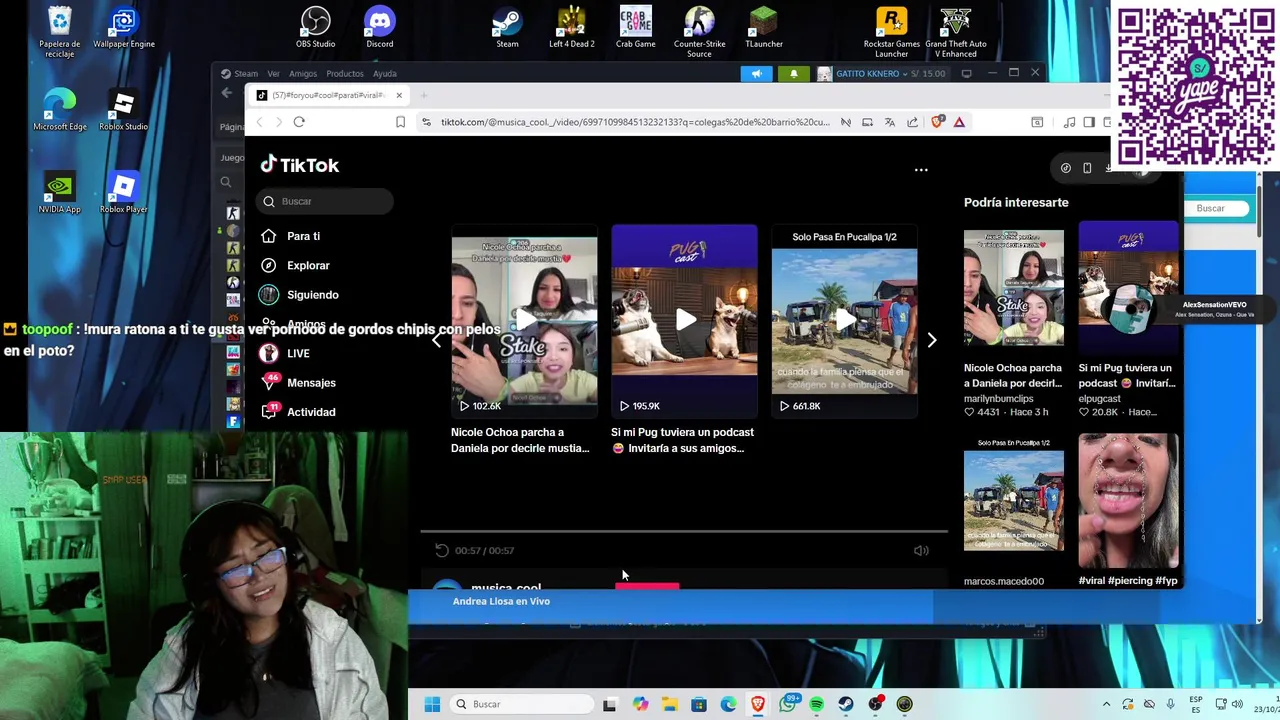
Task: Open the Steam menu in Steam window
Action: pos(246,73)
